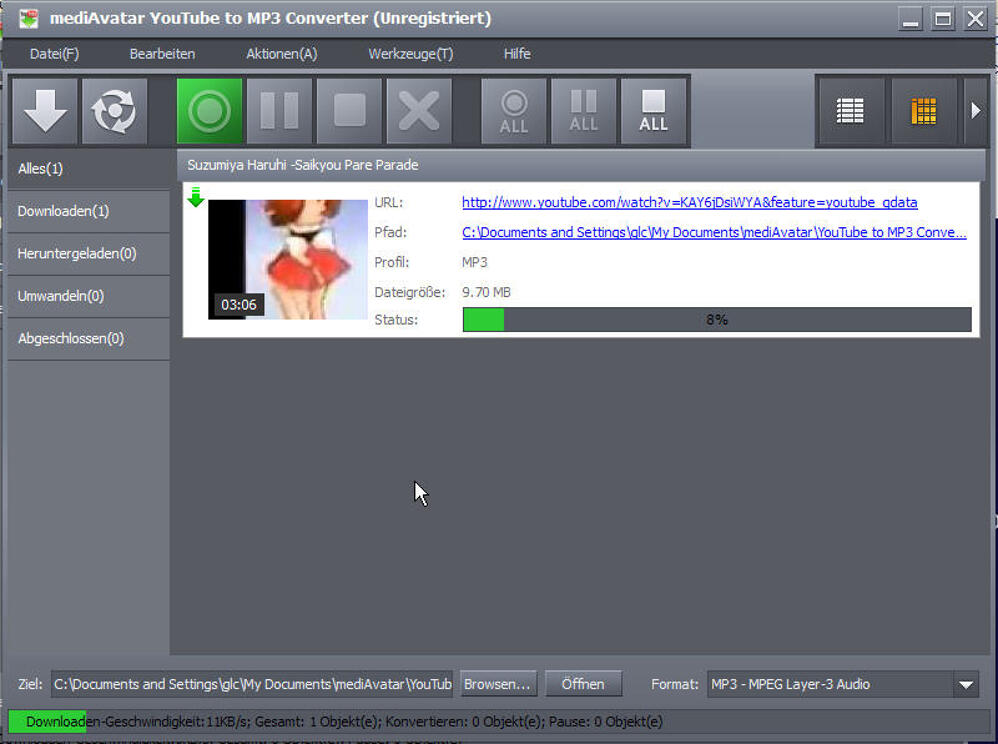Click the green downloading arrow status icon
The width and height of the screenshot is (998, 744).
tap(195, 197)
